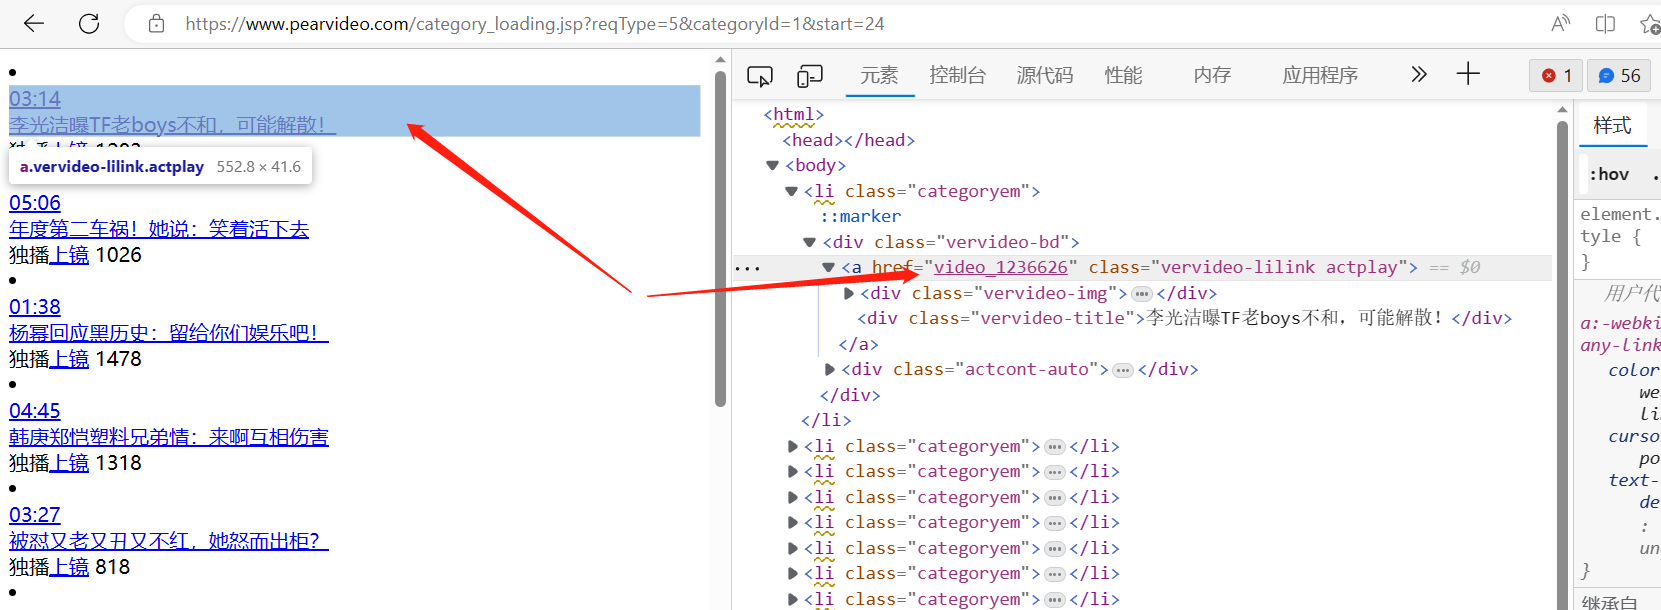
Task: Expand the last visible li categoryem node
Action: 792,599
